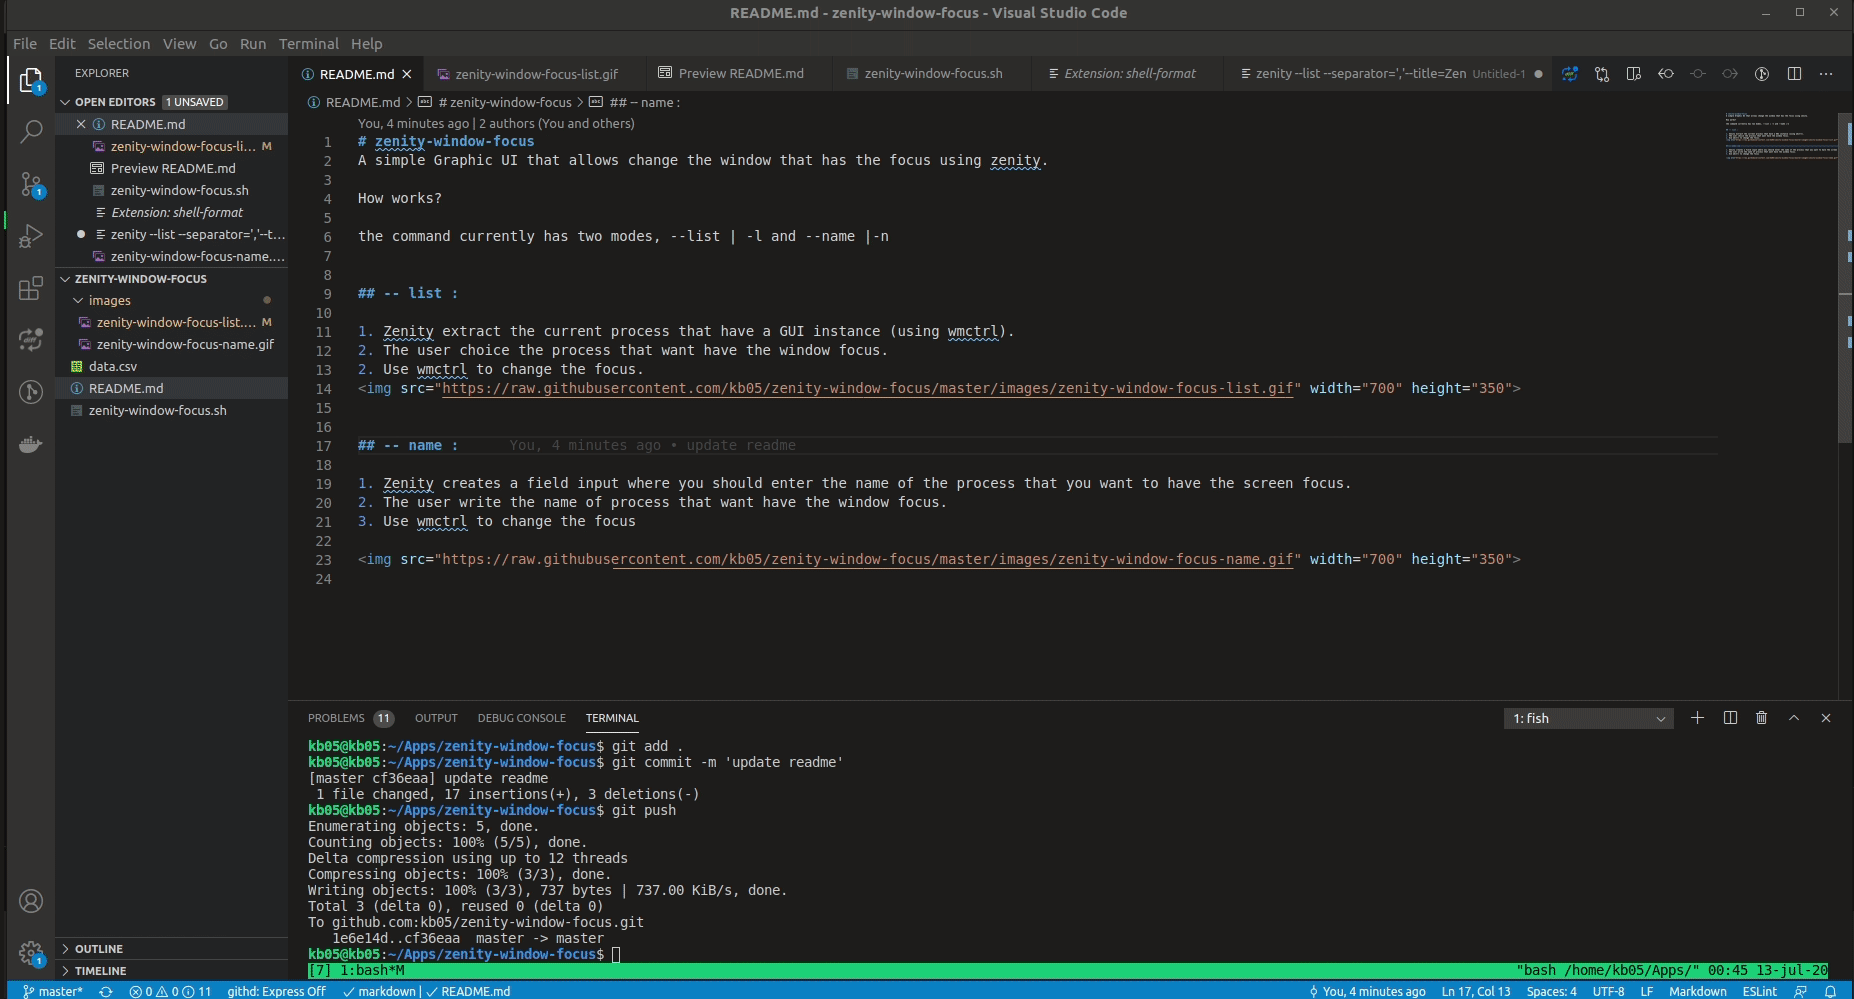Kill the terminal with trash icon
Image resolution: width=1854 pixels, height=999 pixels.
(1762, 718)
